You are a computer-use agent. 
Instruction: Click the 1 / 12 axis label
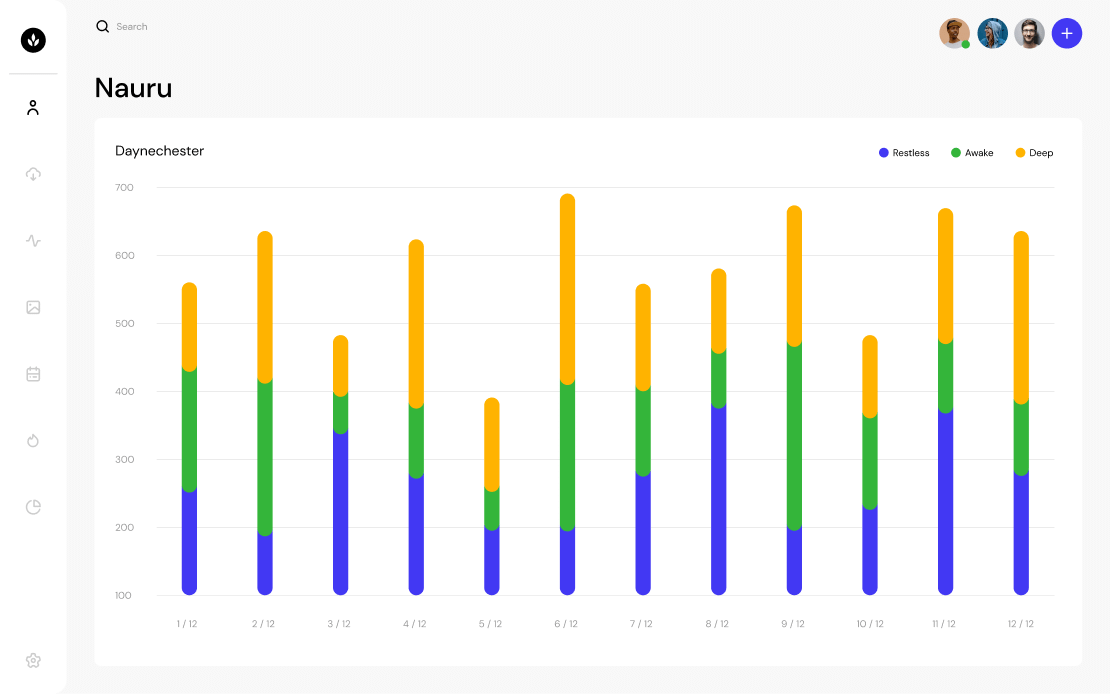tap(187, 624)
